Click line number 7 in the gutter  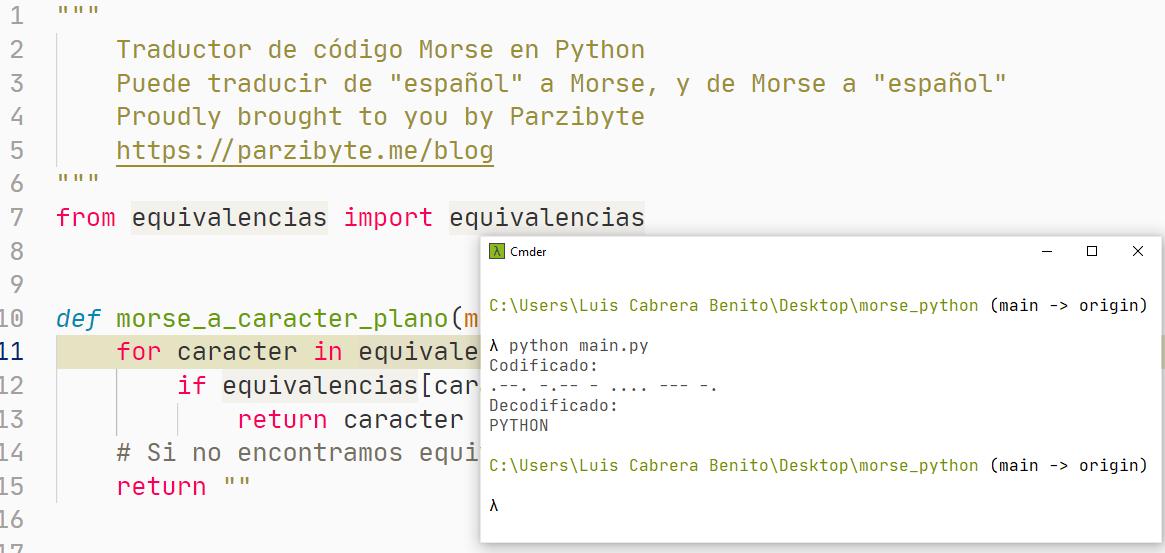tap(16, 218)
